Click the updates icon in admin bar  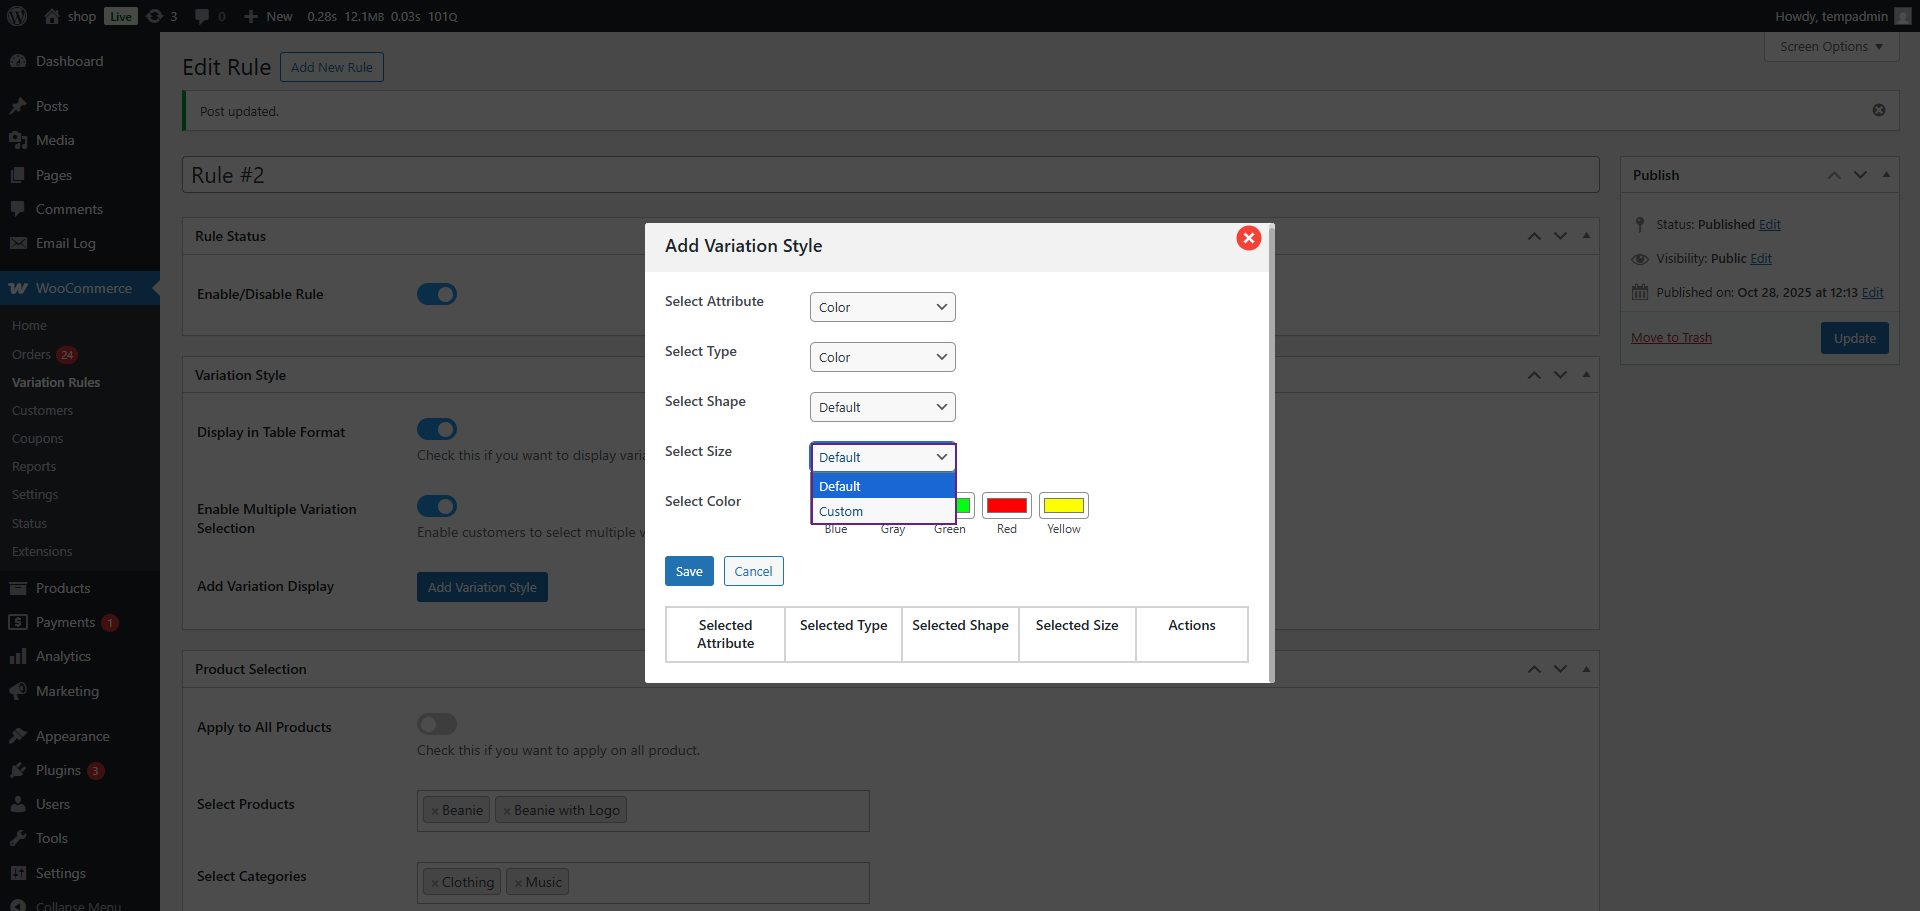[x=155, y=16]
